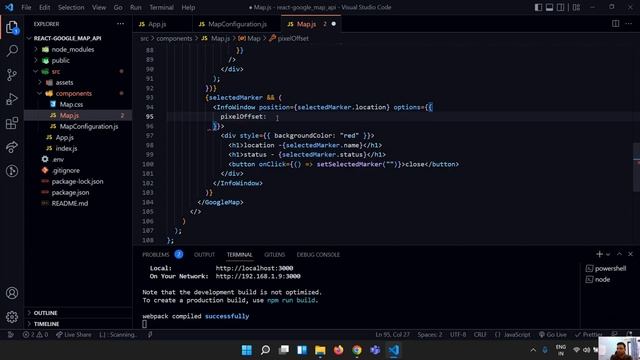Select the powershell terminal
This screenshot has width=640, height=360.
tap(606, 269)
